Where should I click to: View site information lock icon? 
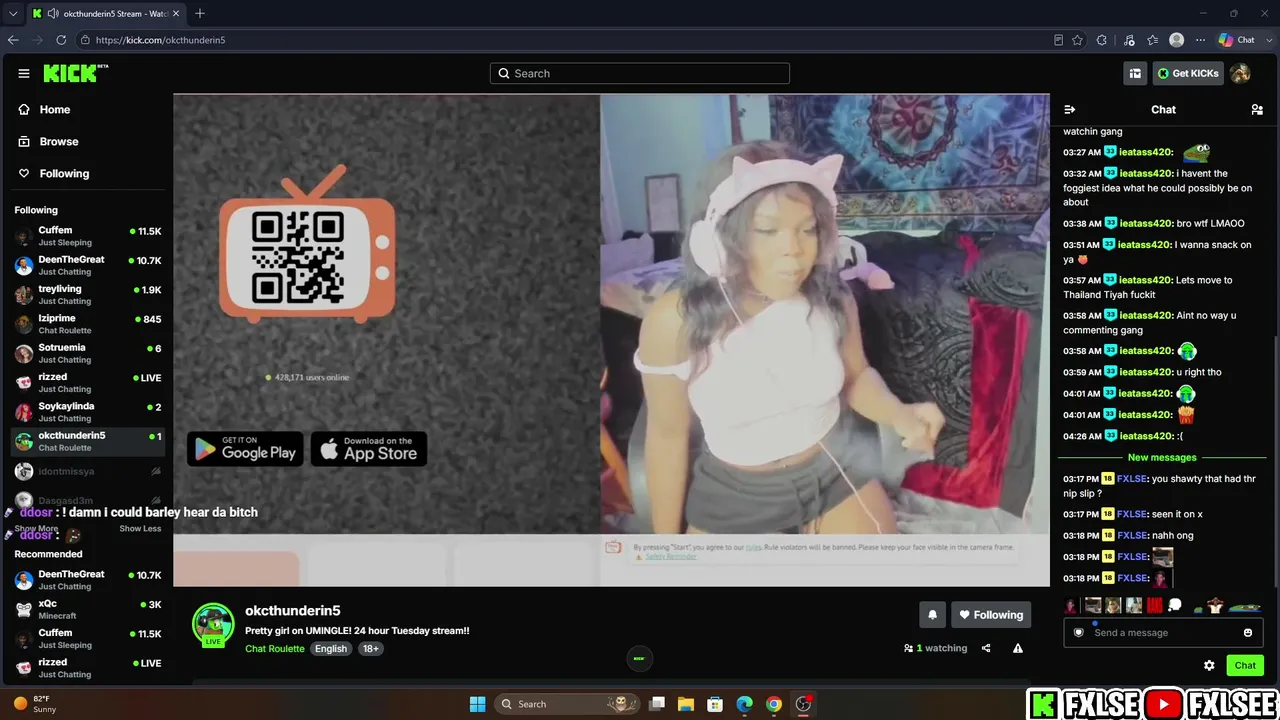pos(85,40)
